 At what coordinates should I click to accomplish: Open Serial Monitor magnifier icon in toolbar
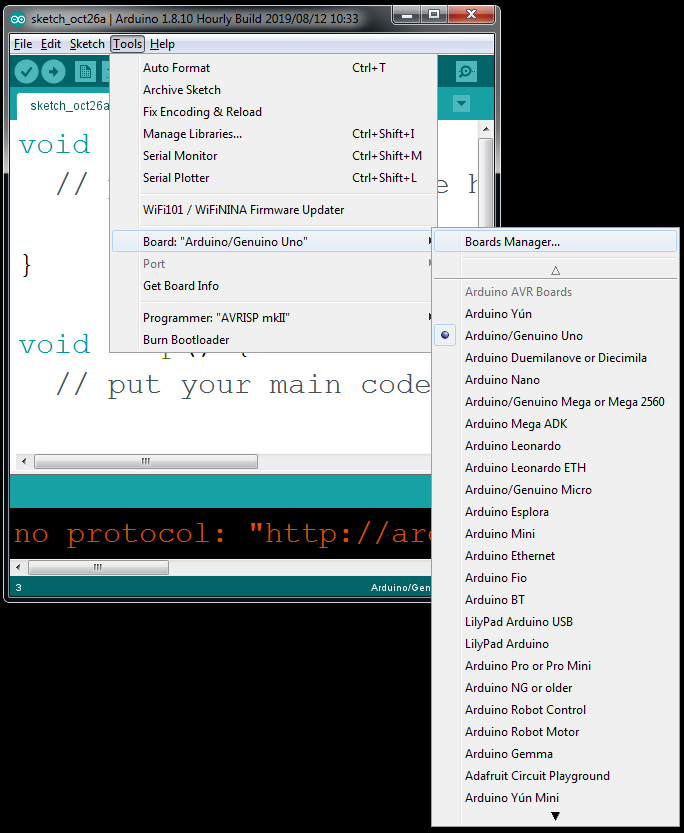coord(466,71)
